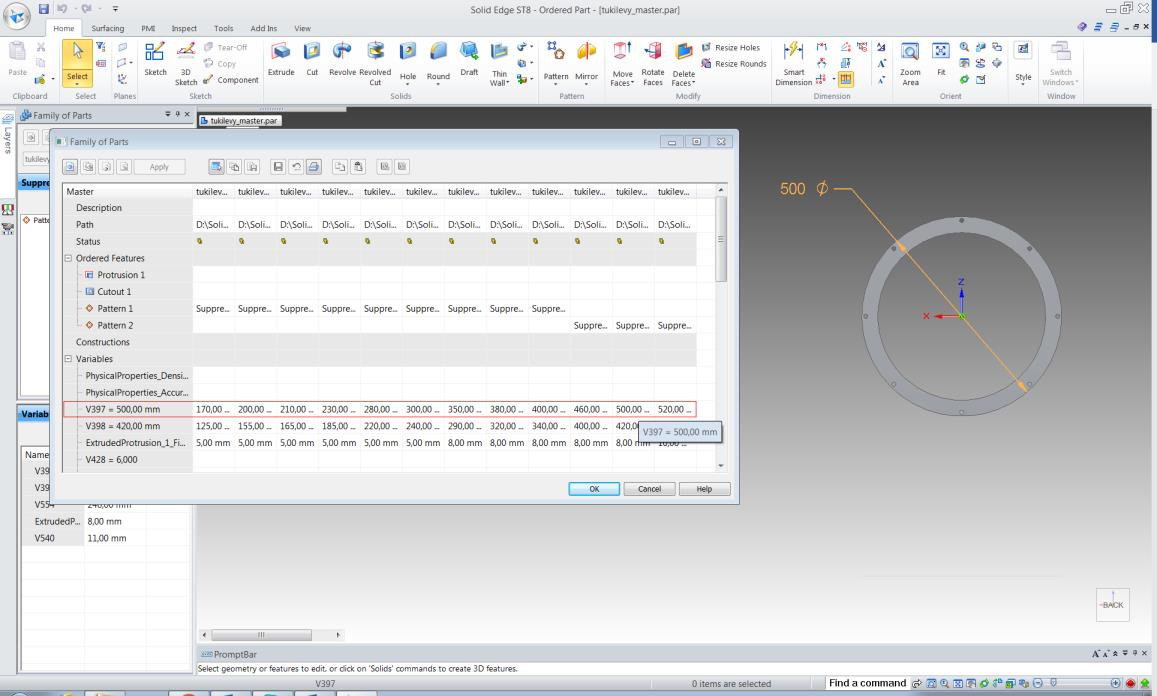Open the Select dropdown arrow
1157x696 pixels.
(x=77, y=84)
